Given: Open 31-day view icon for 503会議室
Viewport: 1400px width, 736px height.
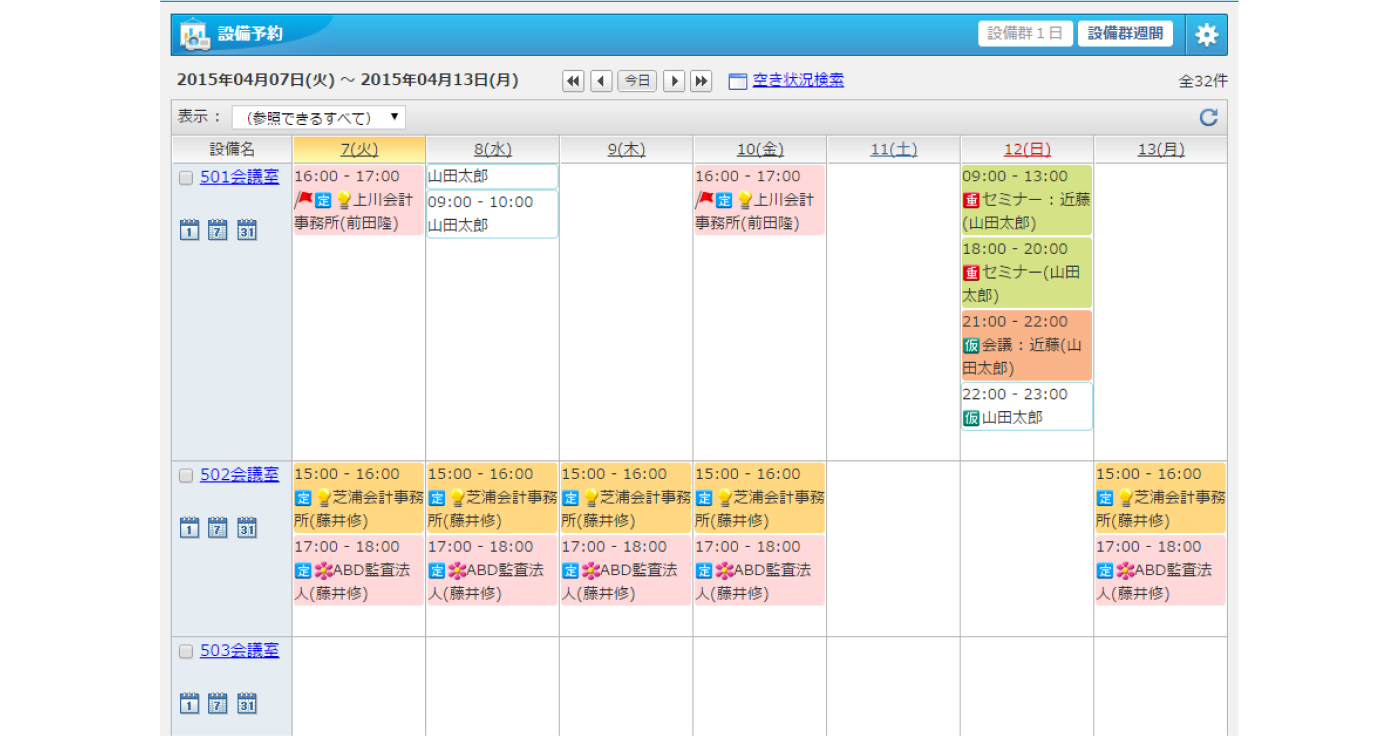Looking at the screenshot, I should 247,703.
